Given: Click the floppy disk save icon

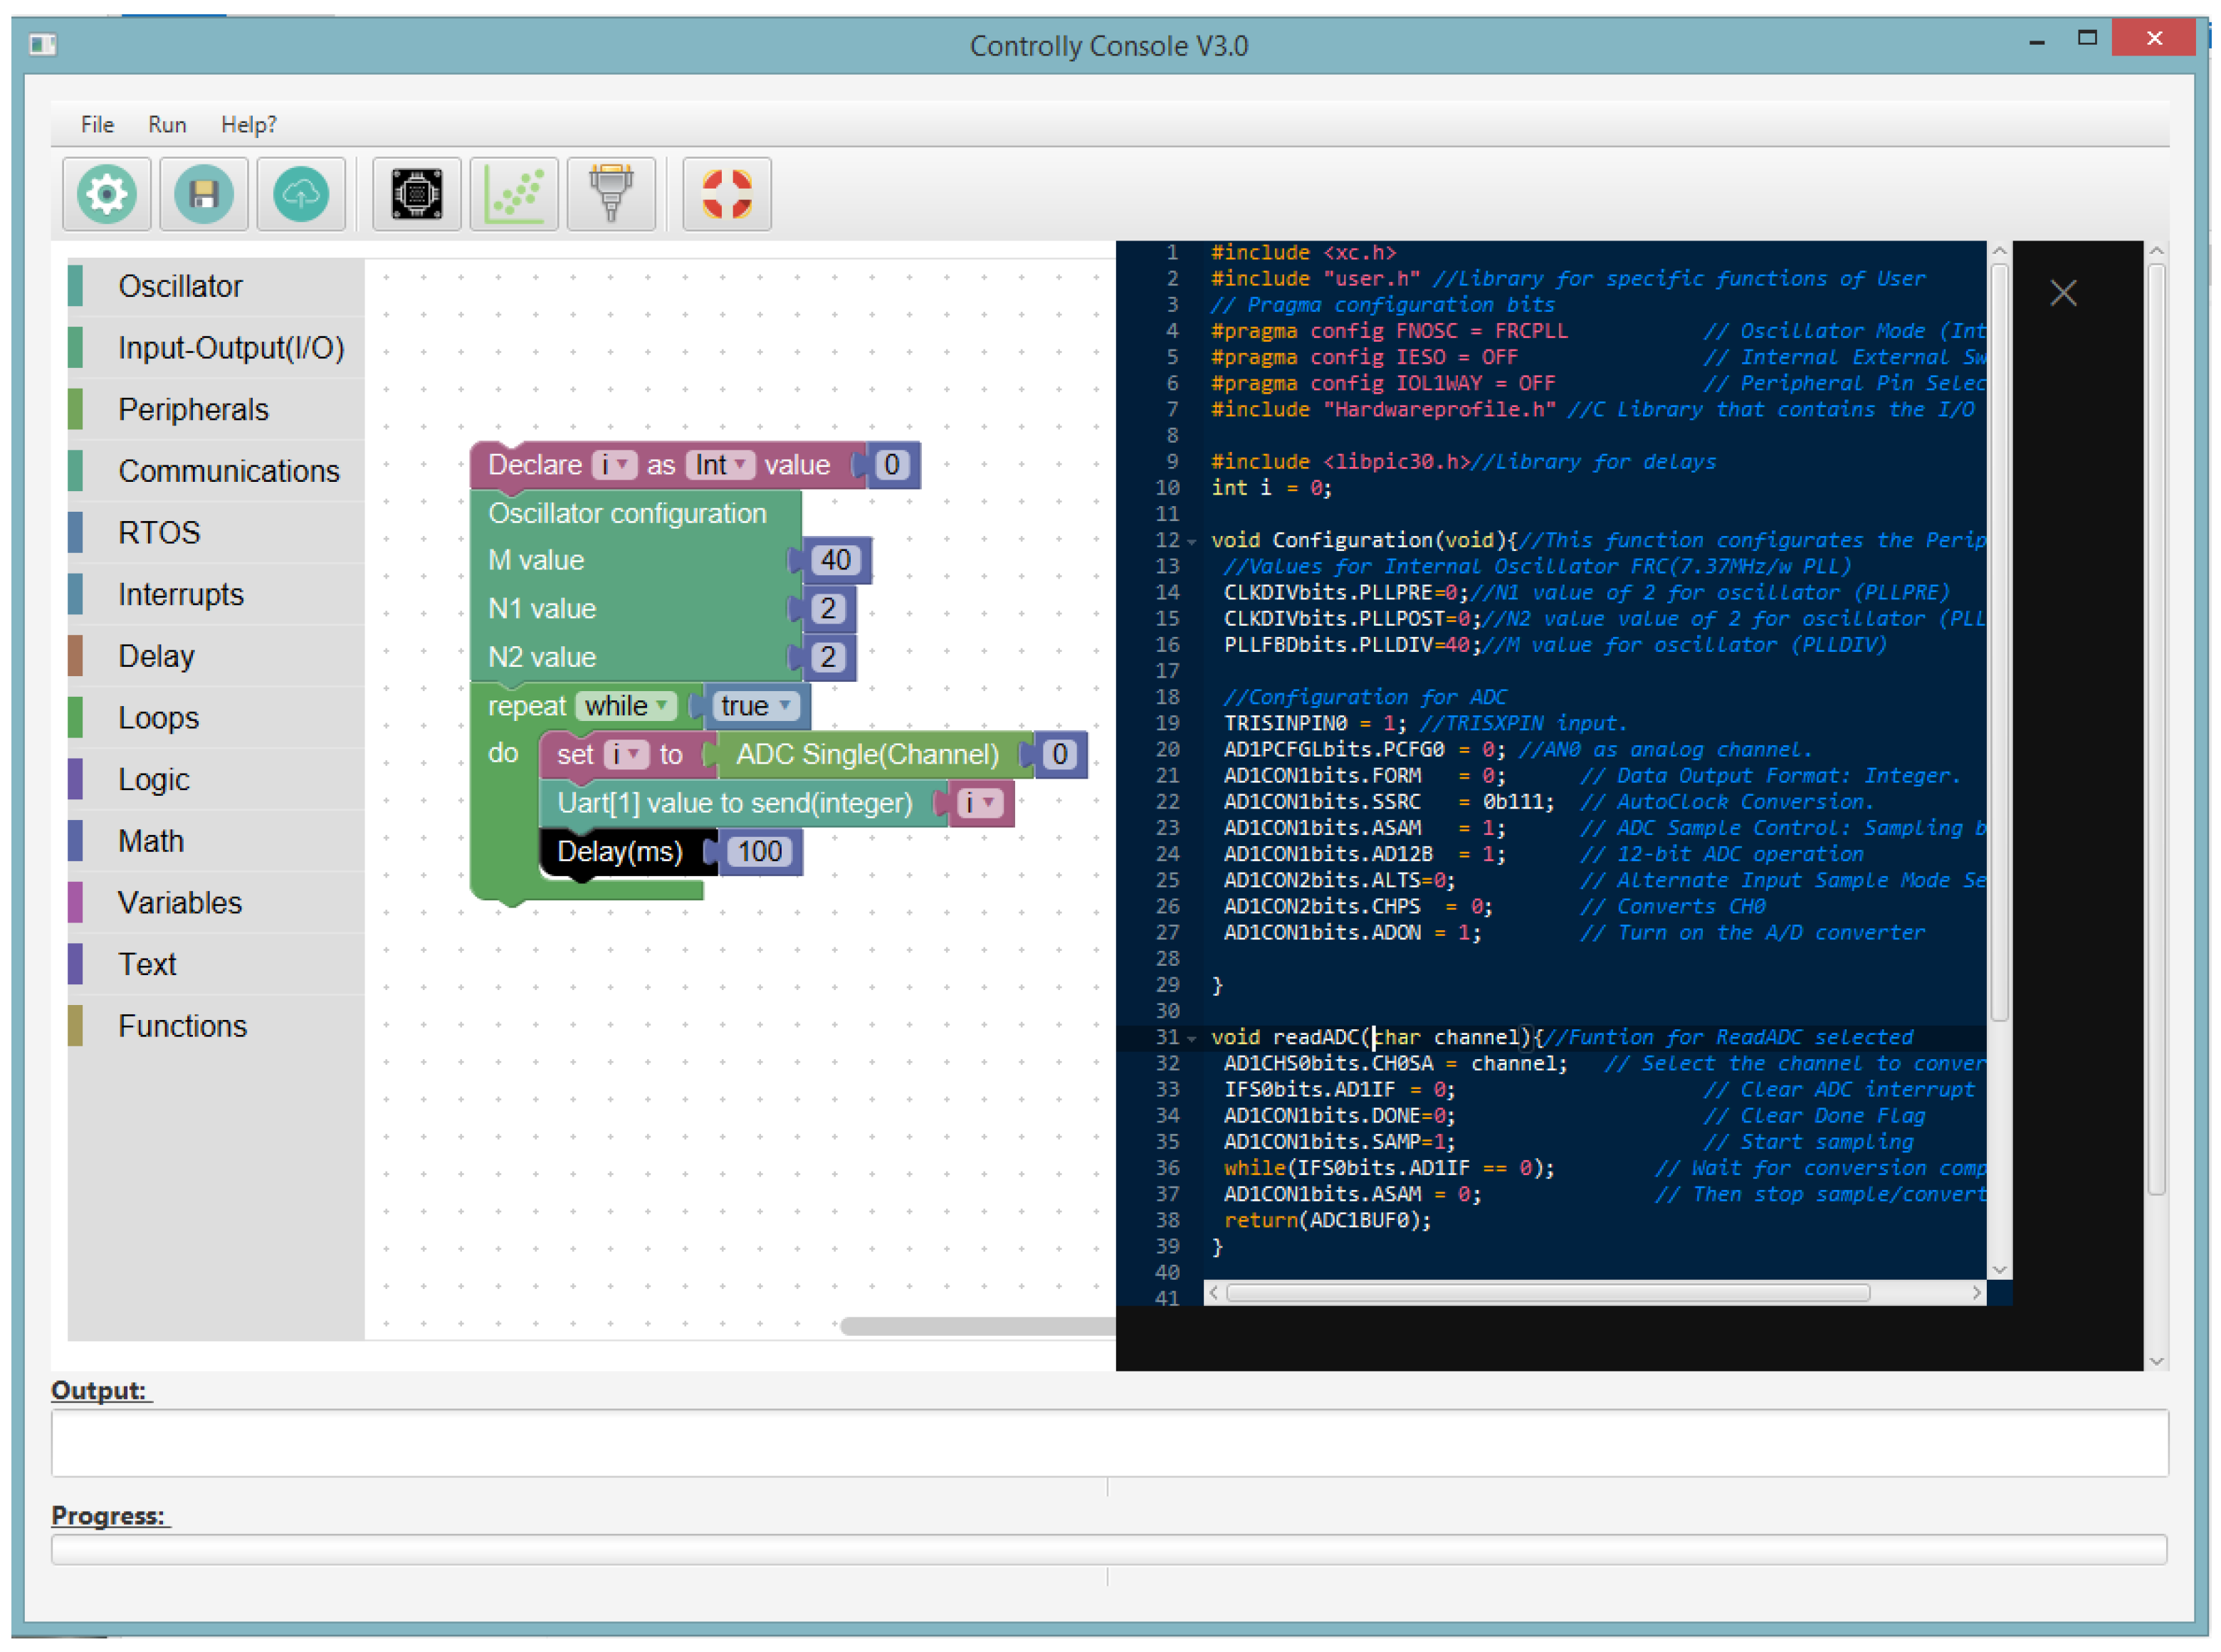Looking at the screenshot, I should coord(204,194).
